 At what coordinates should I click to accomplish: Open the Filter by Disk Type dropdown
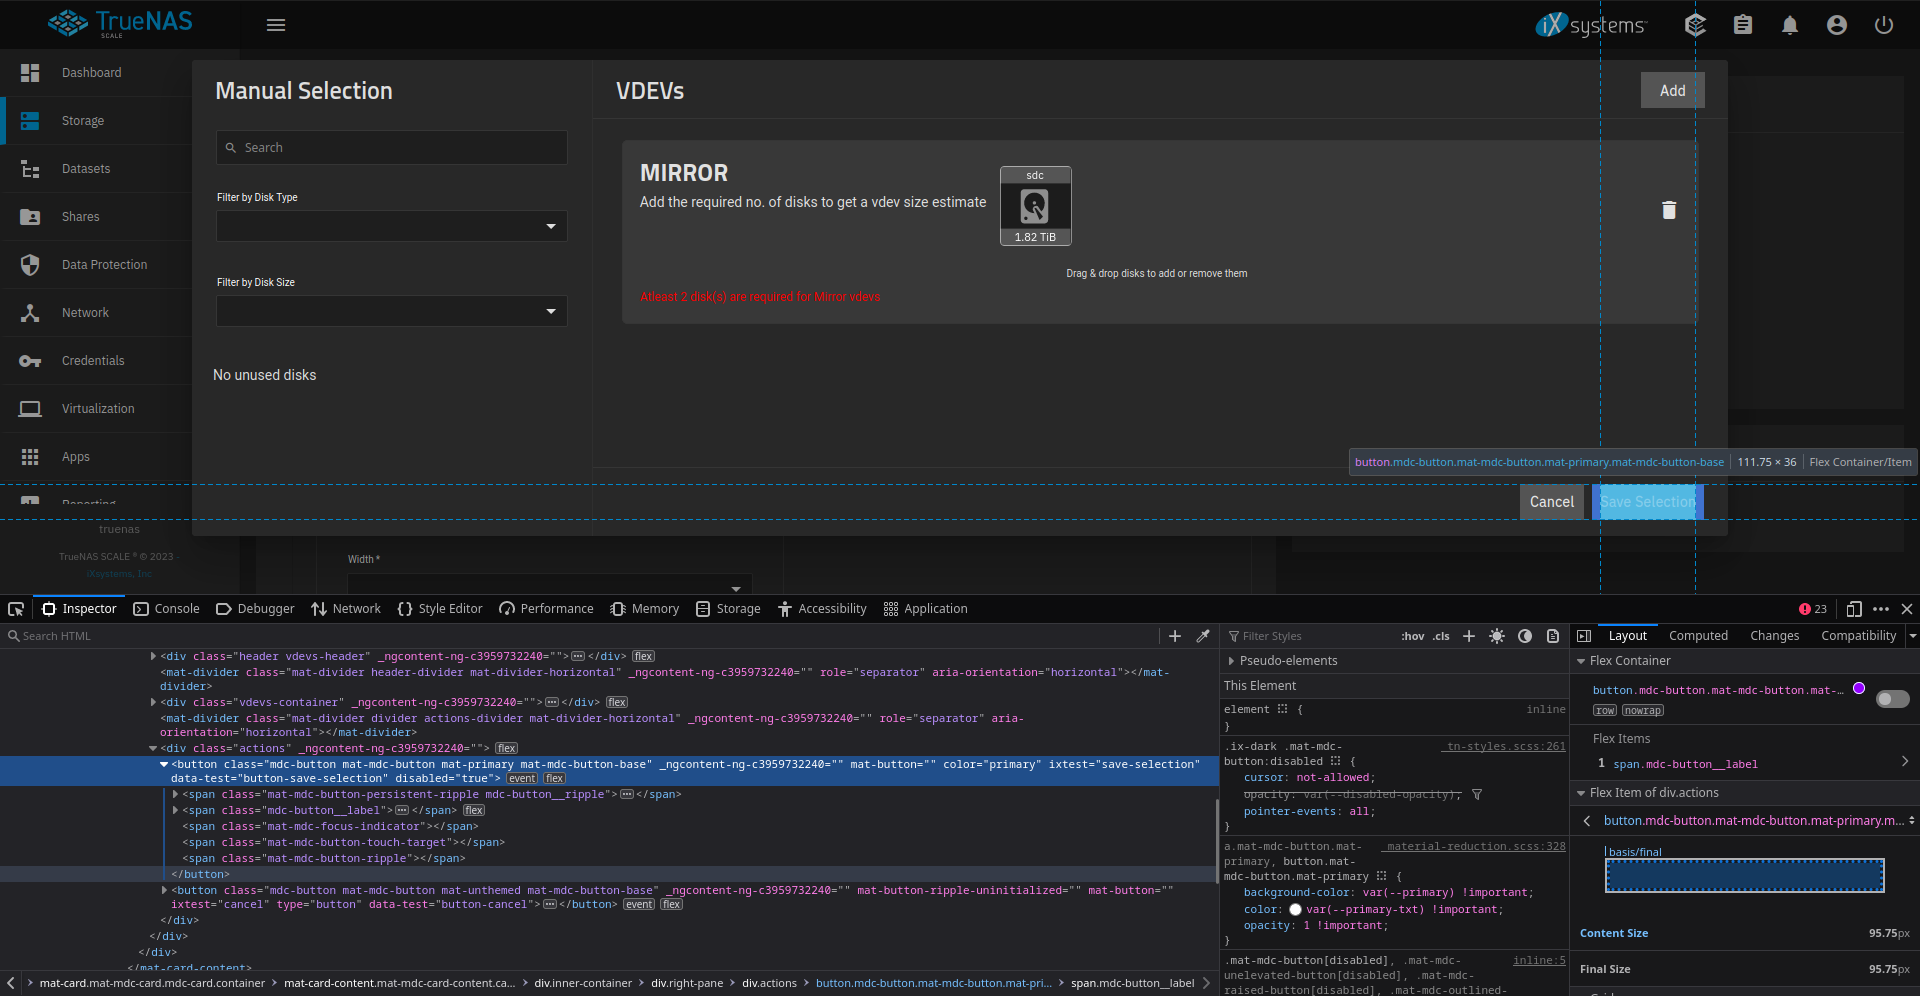(x=392, y=226)
